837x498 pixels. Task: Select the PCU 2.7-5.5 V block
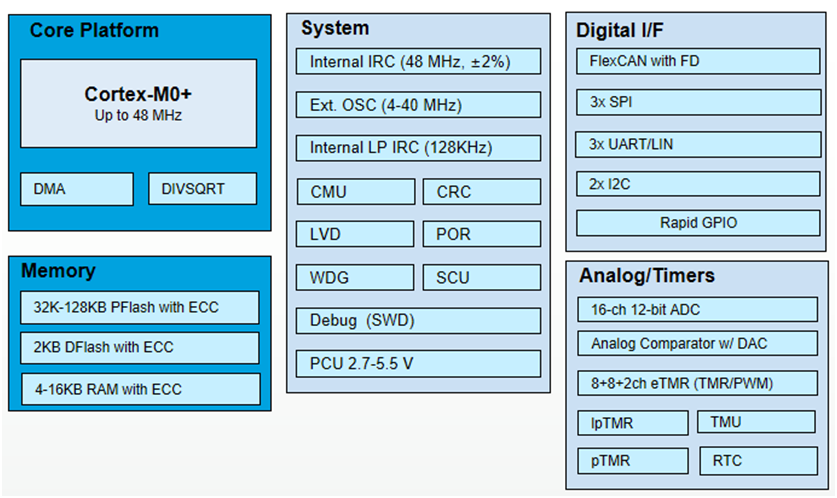tap(418, 363)
